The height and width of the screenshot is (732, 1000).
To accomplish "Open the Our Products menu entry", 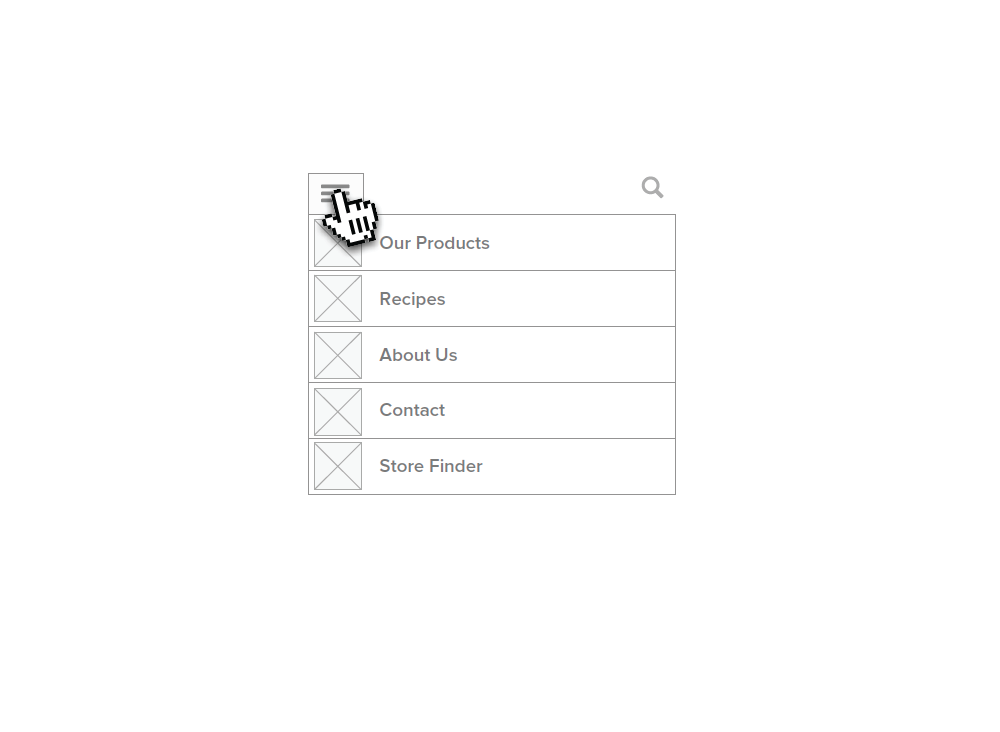I will 434,243.
